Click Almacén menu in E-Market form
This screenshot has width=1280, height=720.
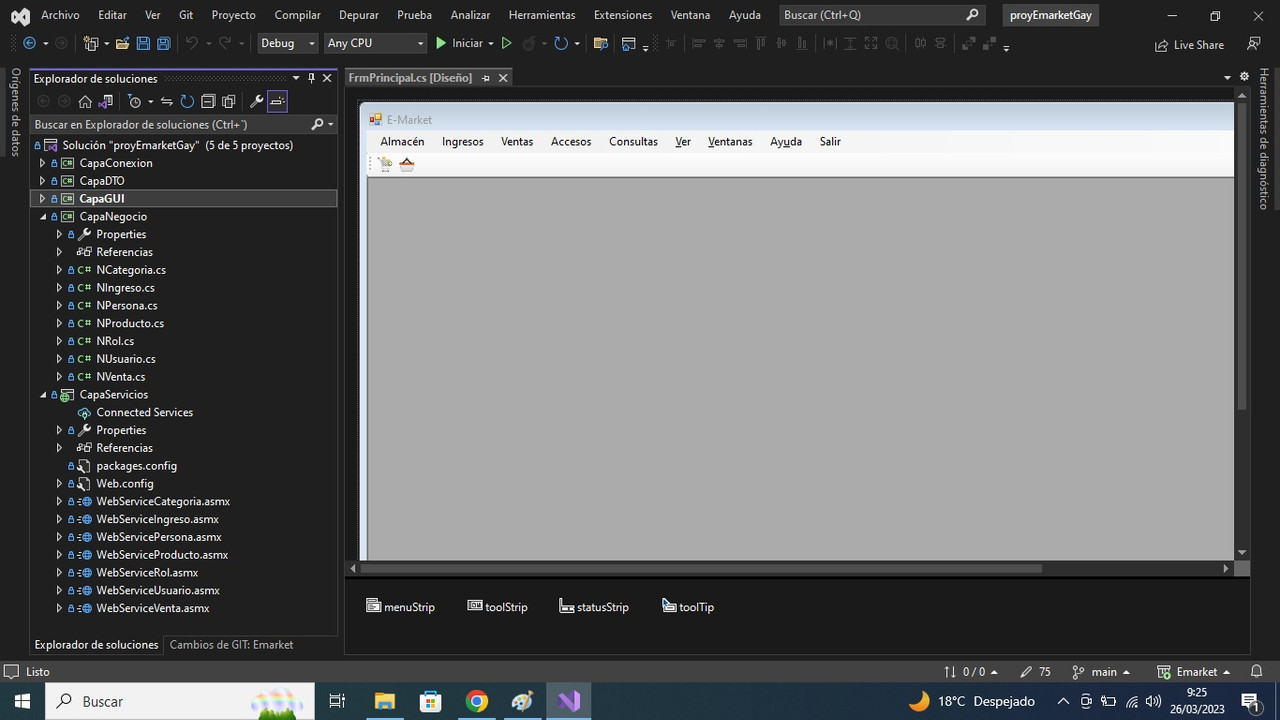402,142
